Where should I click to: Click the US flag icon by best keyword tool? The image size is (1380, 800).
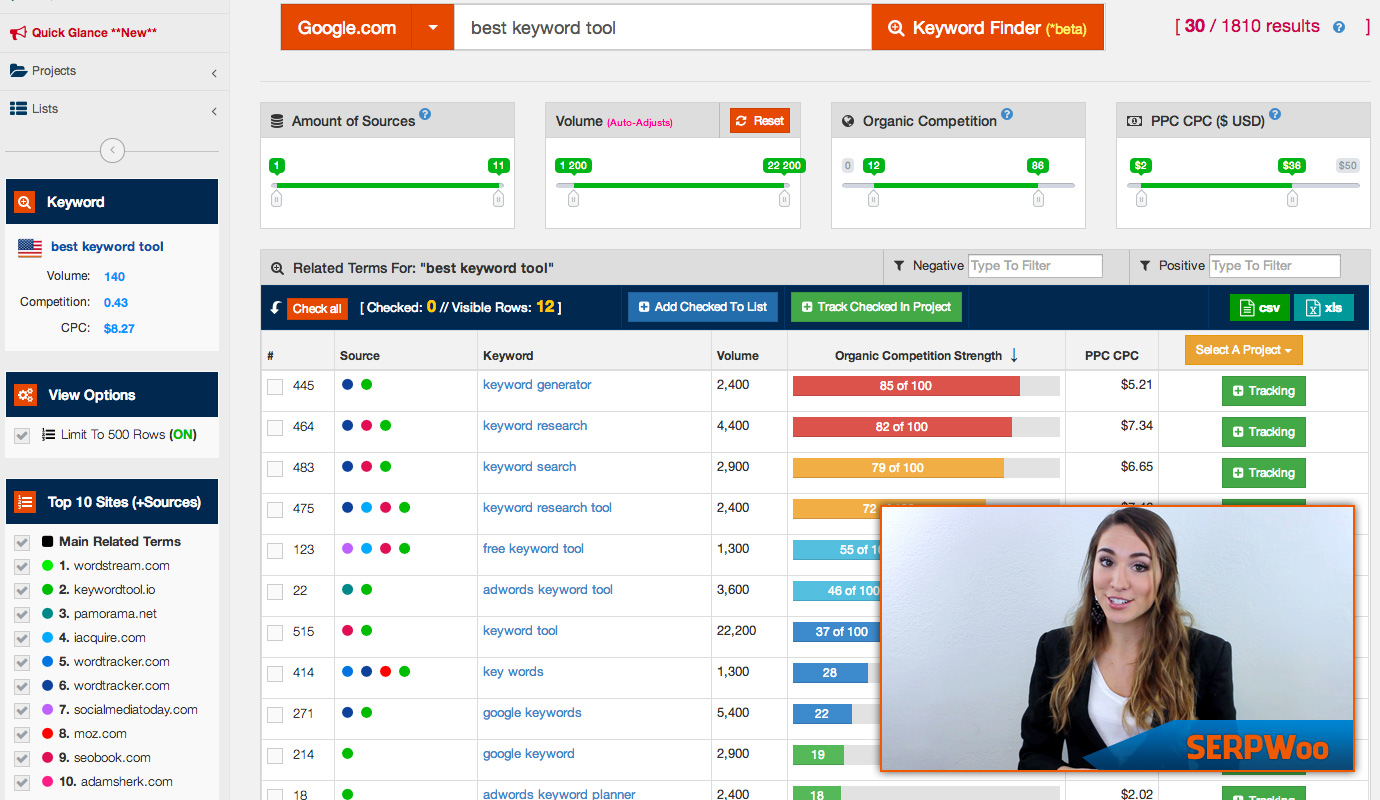(30, 247)
